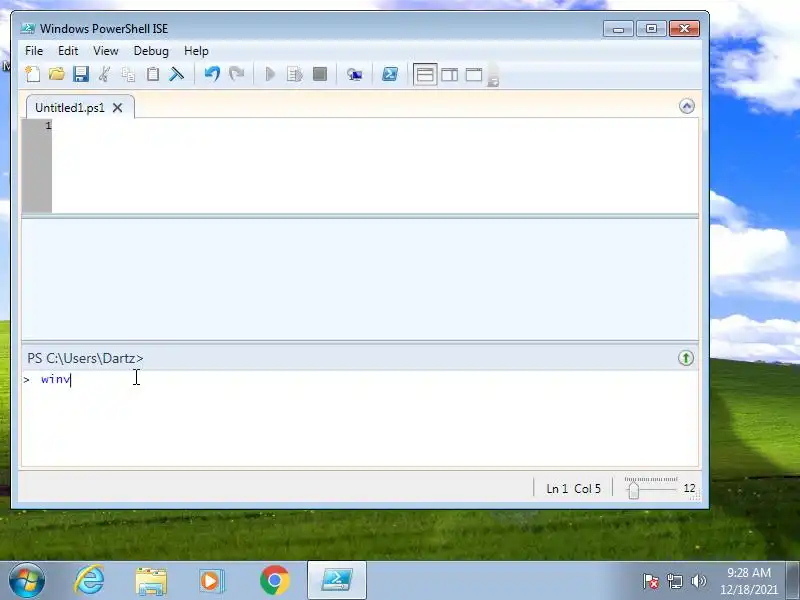Image resolution: width=800 pixels, height=600 pixels.
Task: Show script pane on the right layout
Action: 449,74
